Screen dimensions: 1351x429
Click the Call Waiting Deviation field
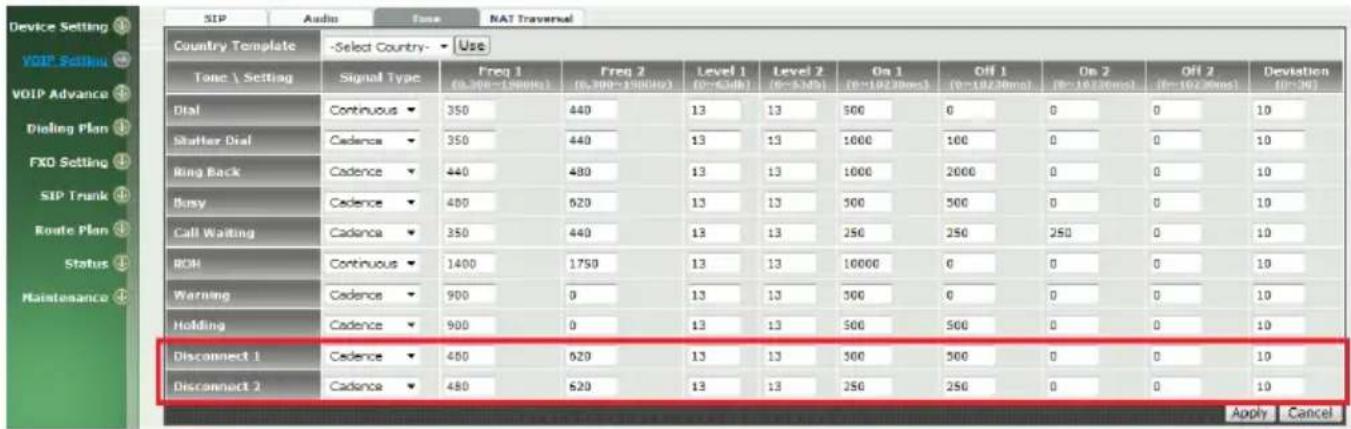point(1280,232)
